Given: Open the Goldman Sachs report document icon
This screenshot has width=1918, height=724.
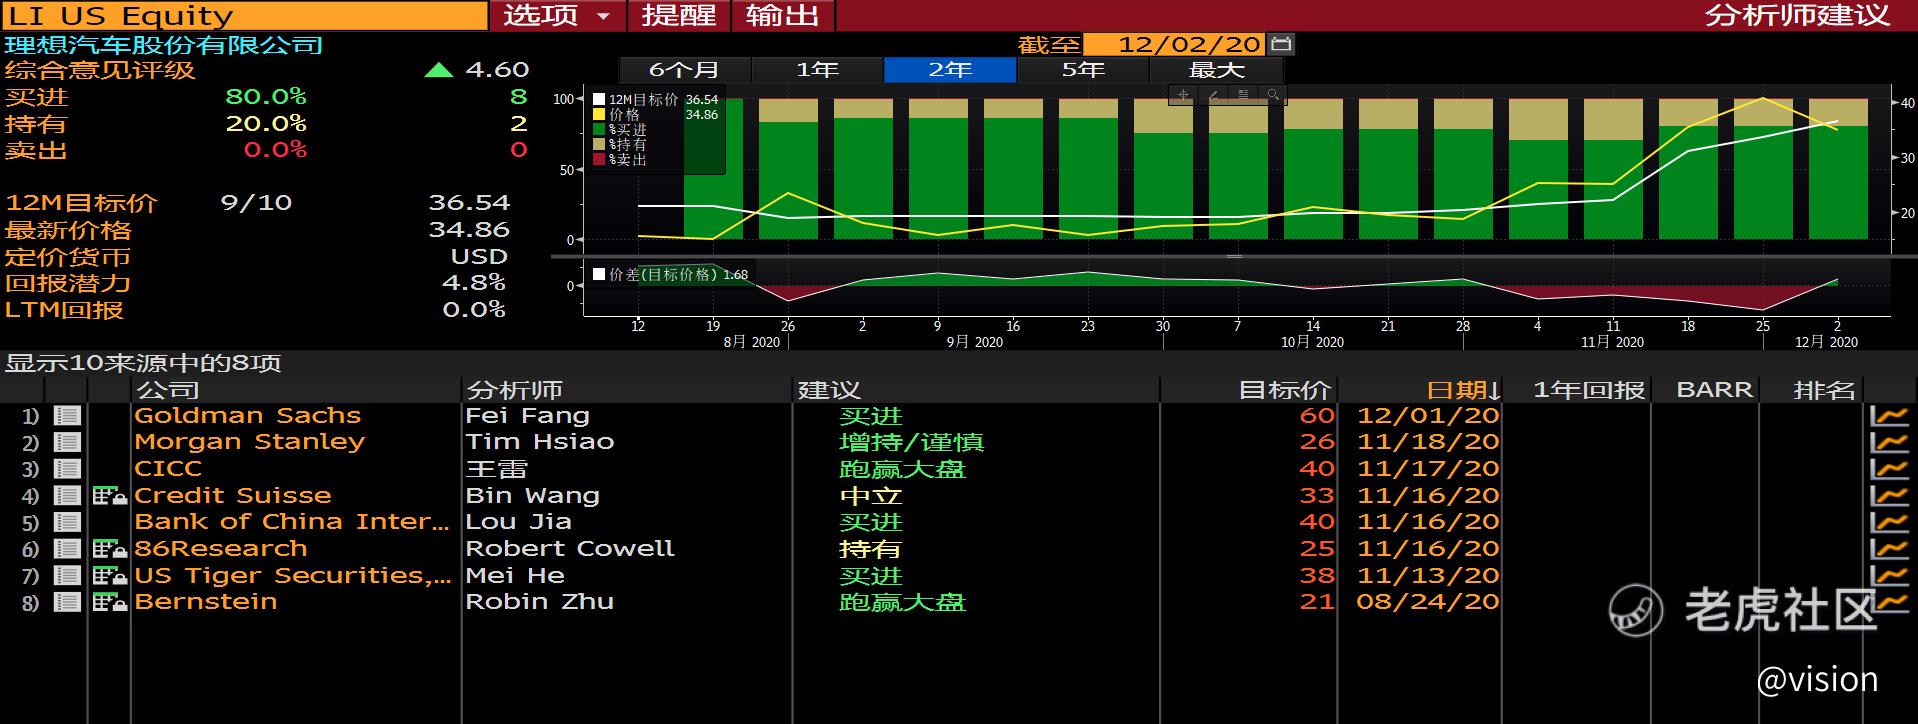Looking at the screenshot, I should coord(67,416).
